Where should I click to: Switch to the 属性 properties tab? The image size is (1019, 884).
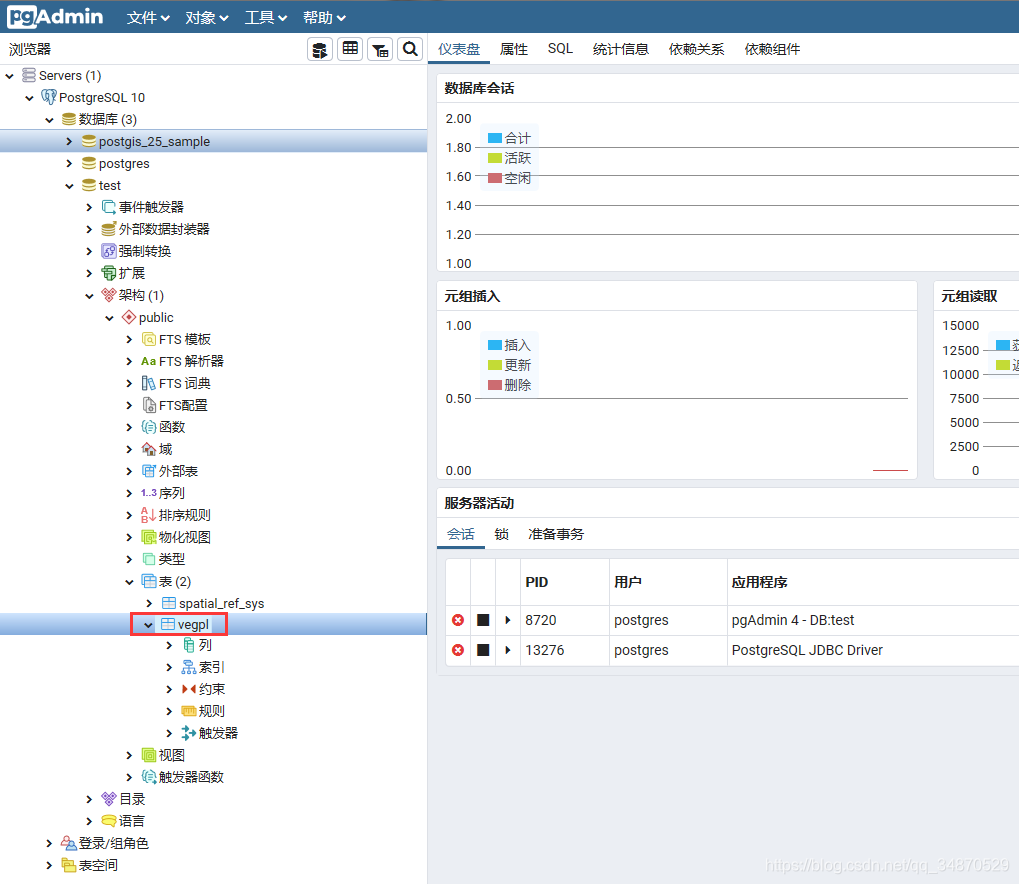[x=513, y=49]
